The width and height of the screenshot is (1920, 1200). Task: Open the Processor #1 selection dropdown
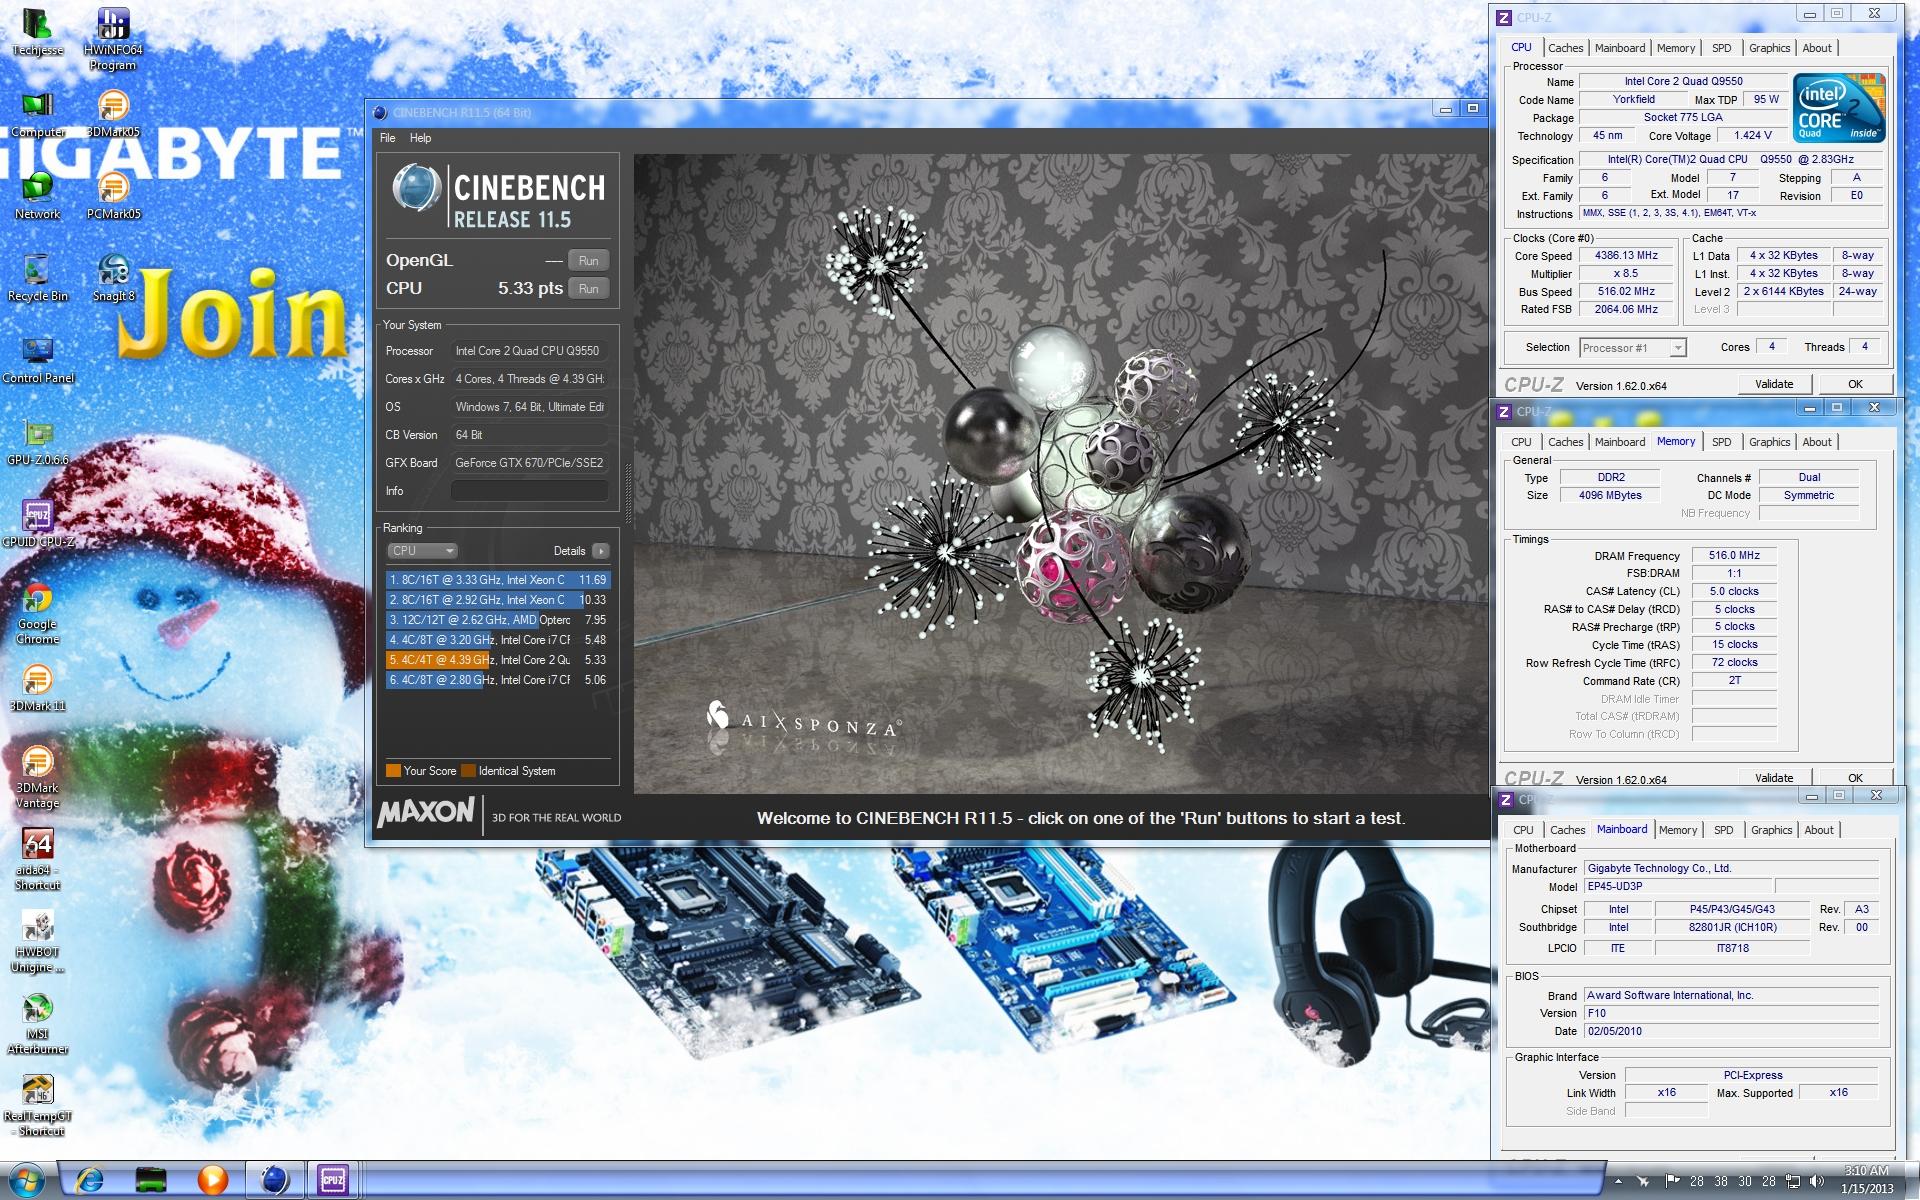pyautogui.click(x=1633, y=348)
